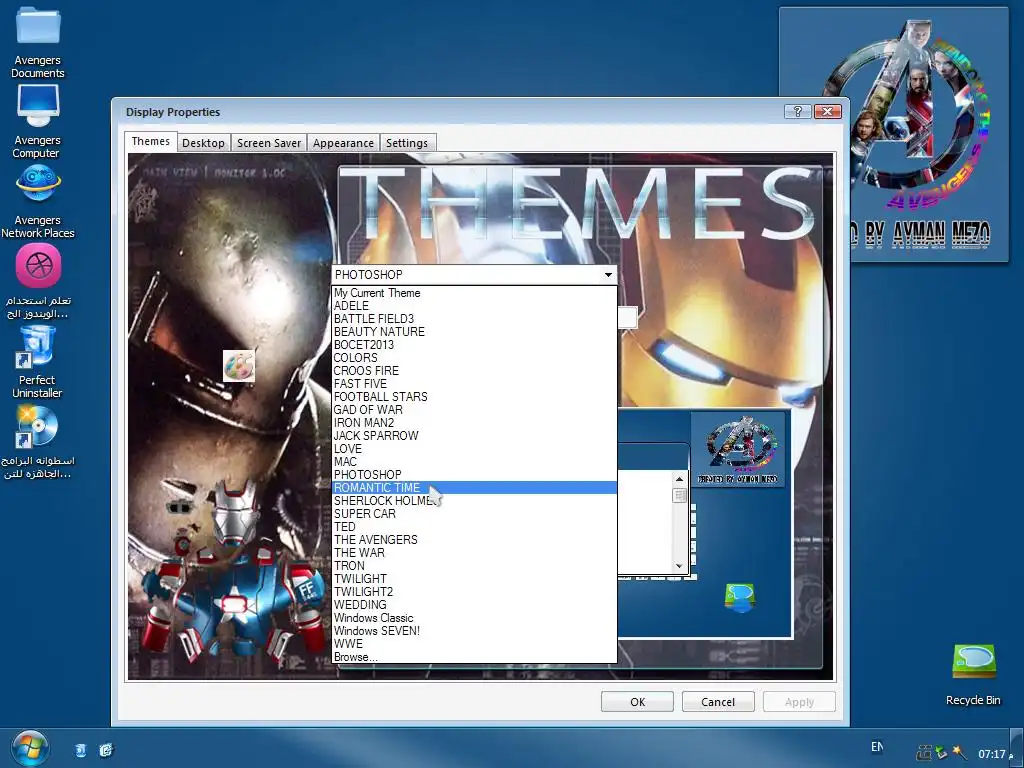Click the first quick launch taskbar icon
Viewport: 1024px width, 768px height.
click(80, 750)
